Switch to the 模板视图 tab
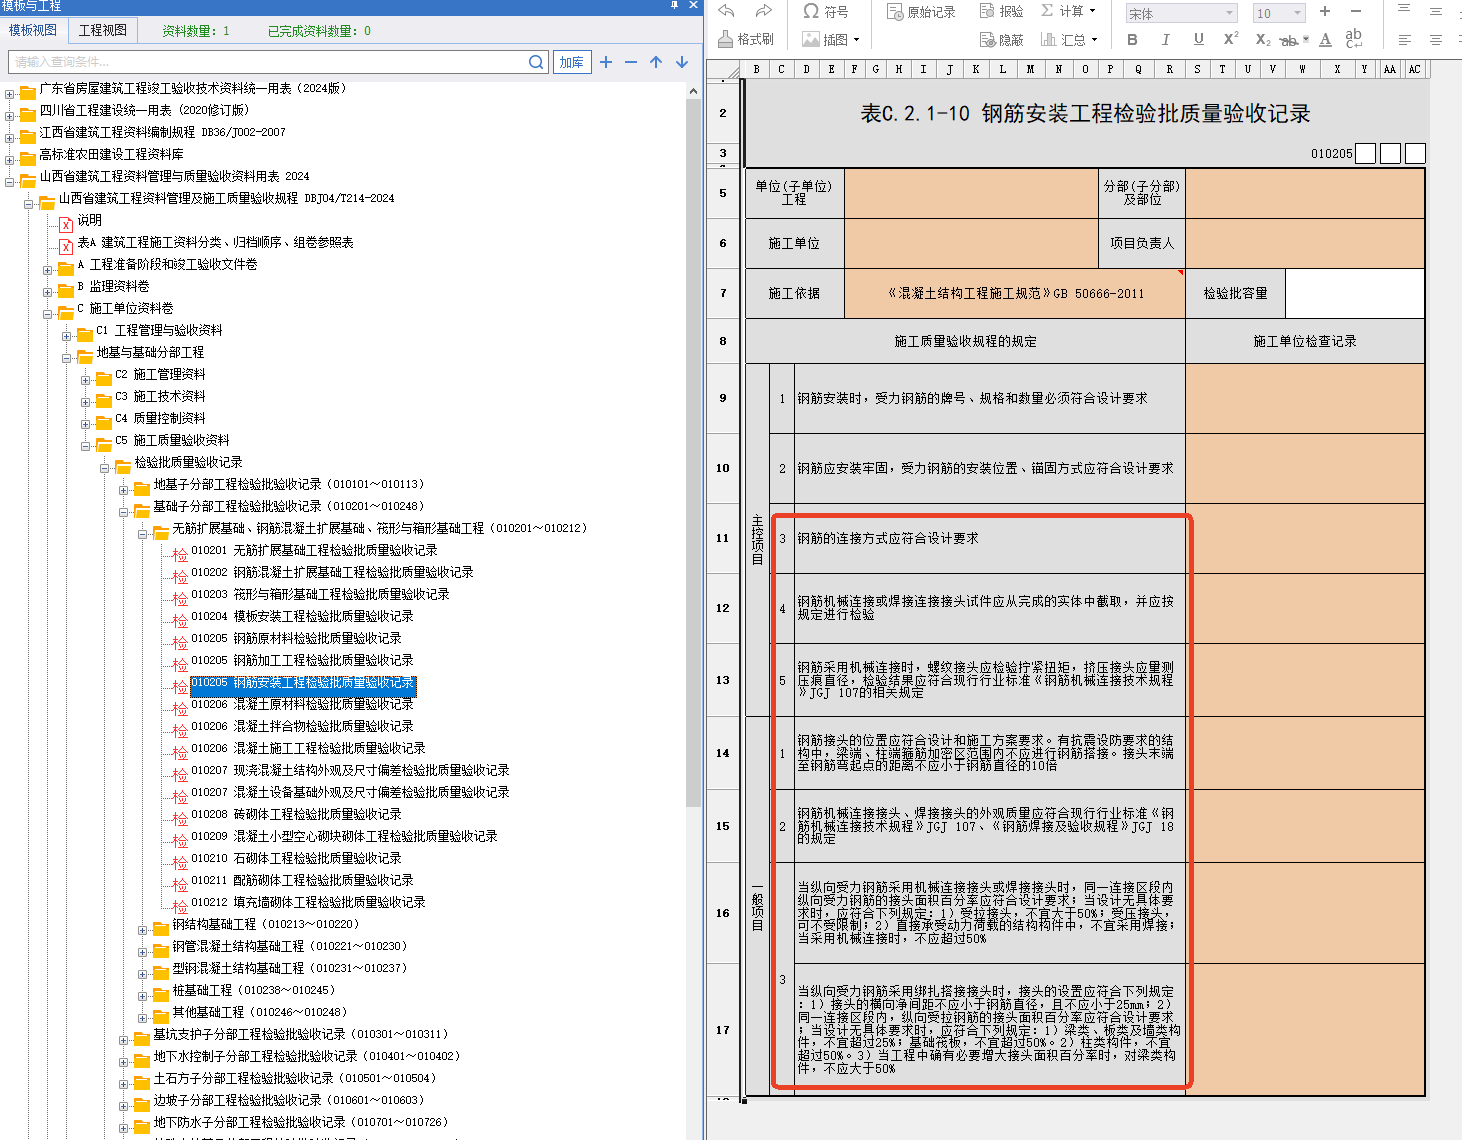This screenshot has height=1140, width=1462. click(33, 30)
